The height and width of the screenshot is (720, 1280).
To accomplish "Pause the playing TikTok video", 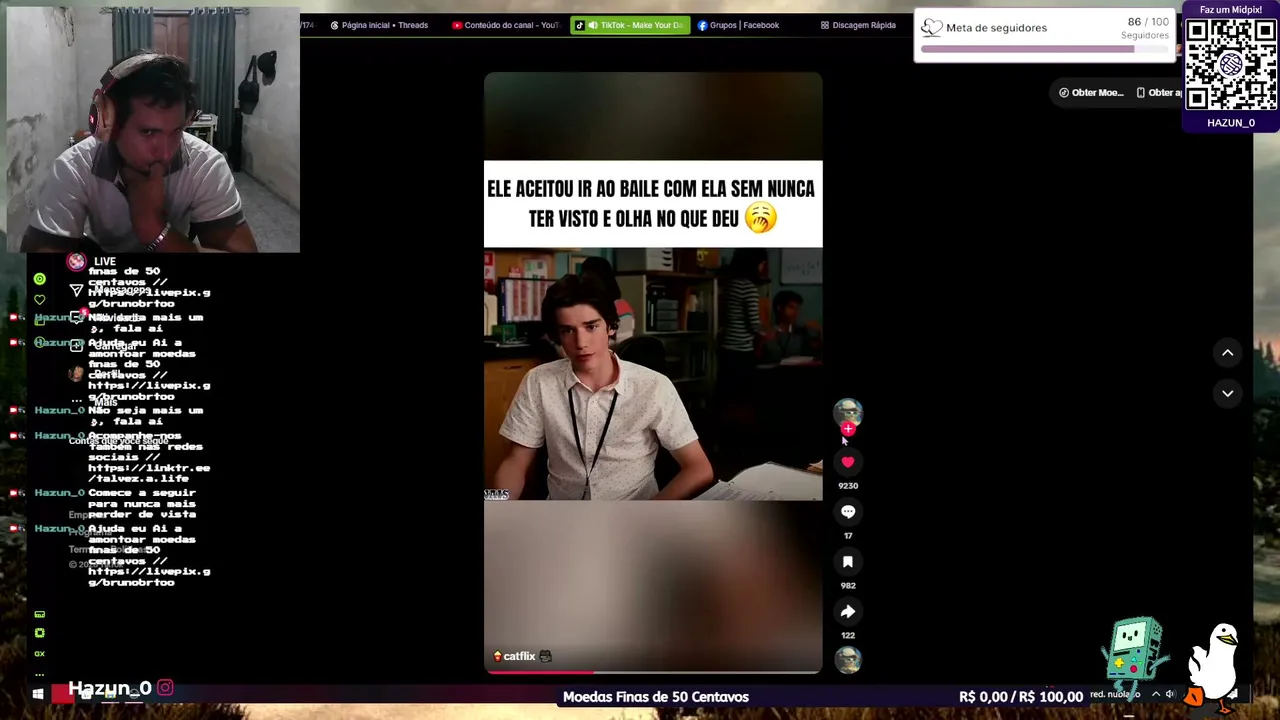I will point(653,372).
